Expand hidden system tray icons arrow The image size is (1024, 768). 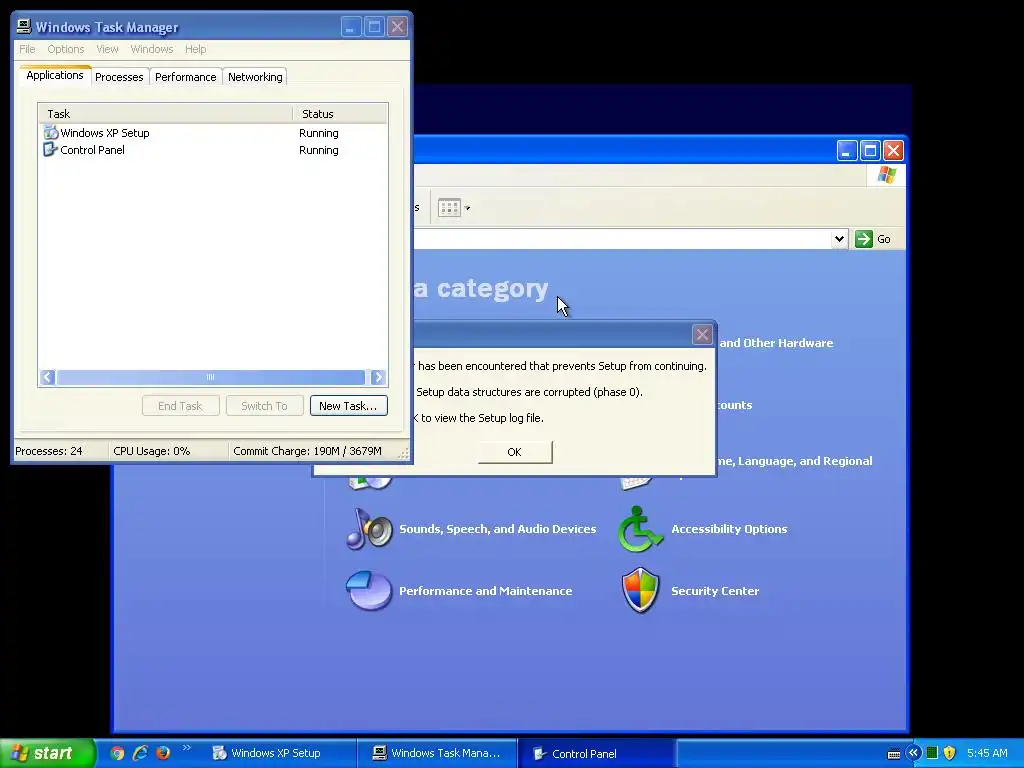[x=913, y=753]
